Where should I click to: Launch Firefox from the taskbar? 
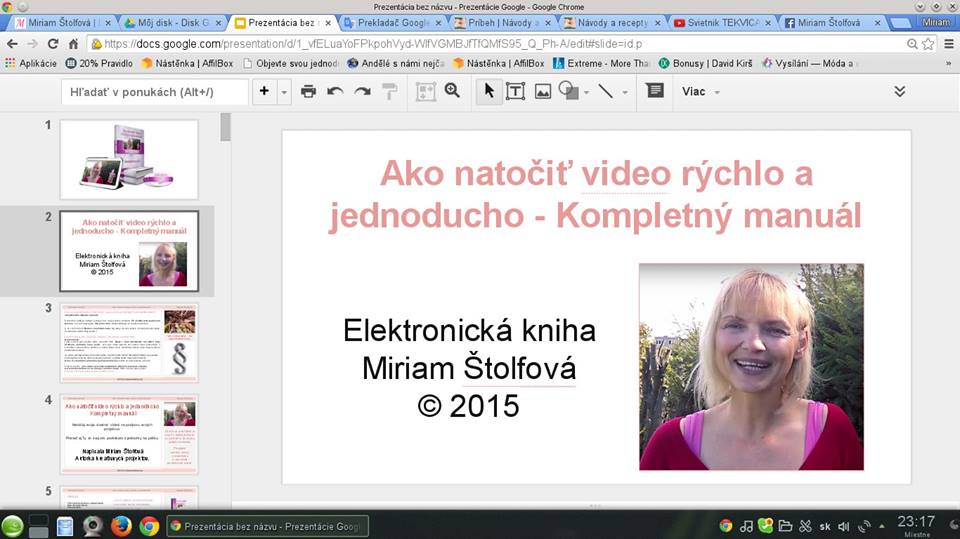(x=121, y=526)
